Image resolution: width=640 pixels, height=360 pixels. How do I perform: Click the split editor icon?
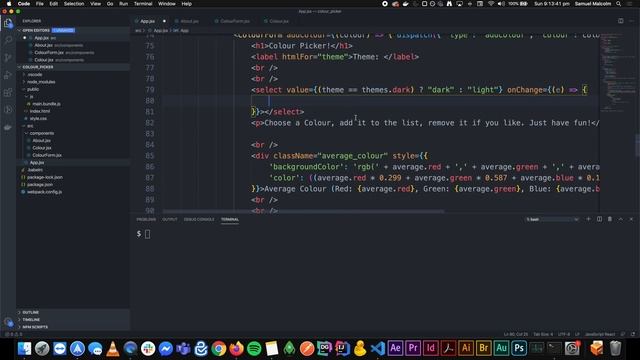pyautogui.click(x=620, y=21)
